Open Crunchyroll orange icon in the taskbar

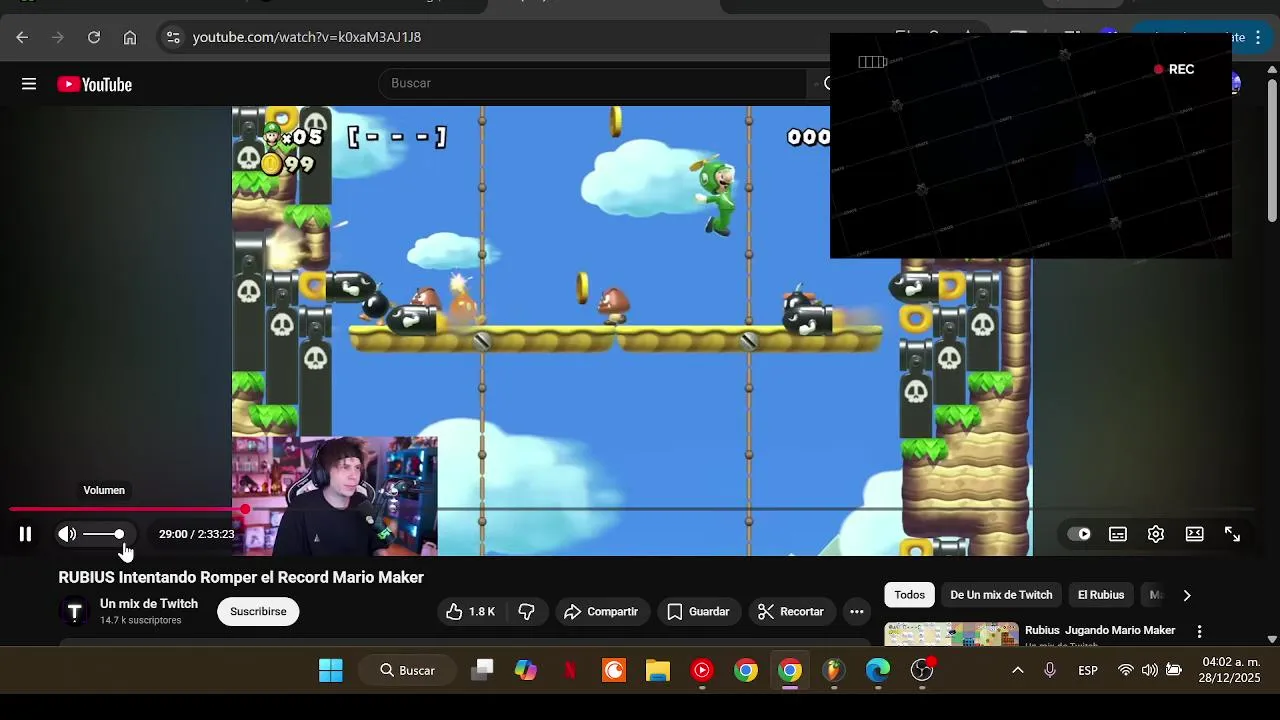pos(614,670)
